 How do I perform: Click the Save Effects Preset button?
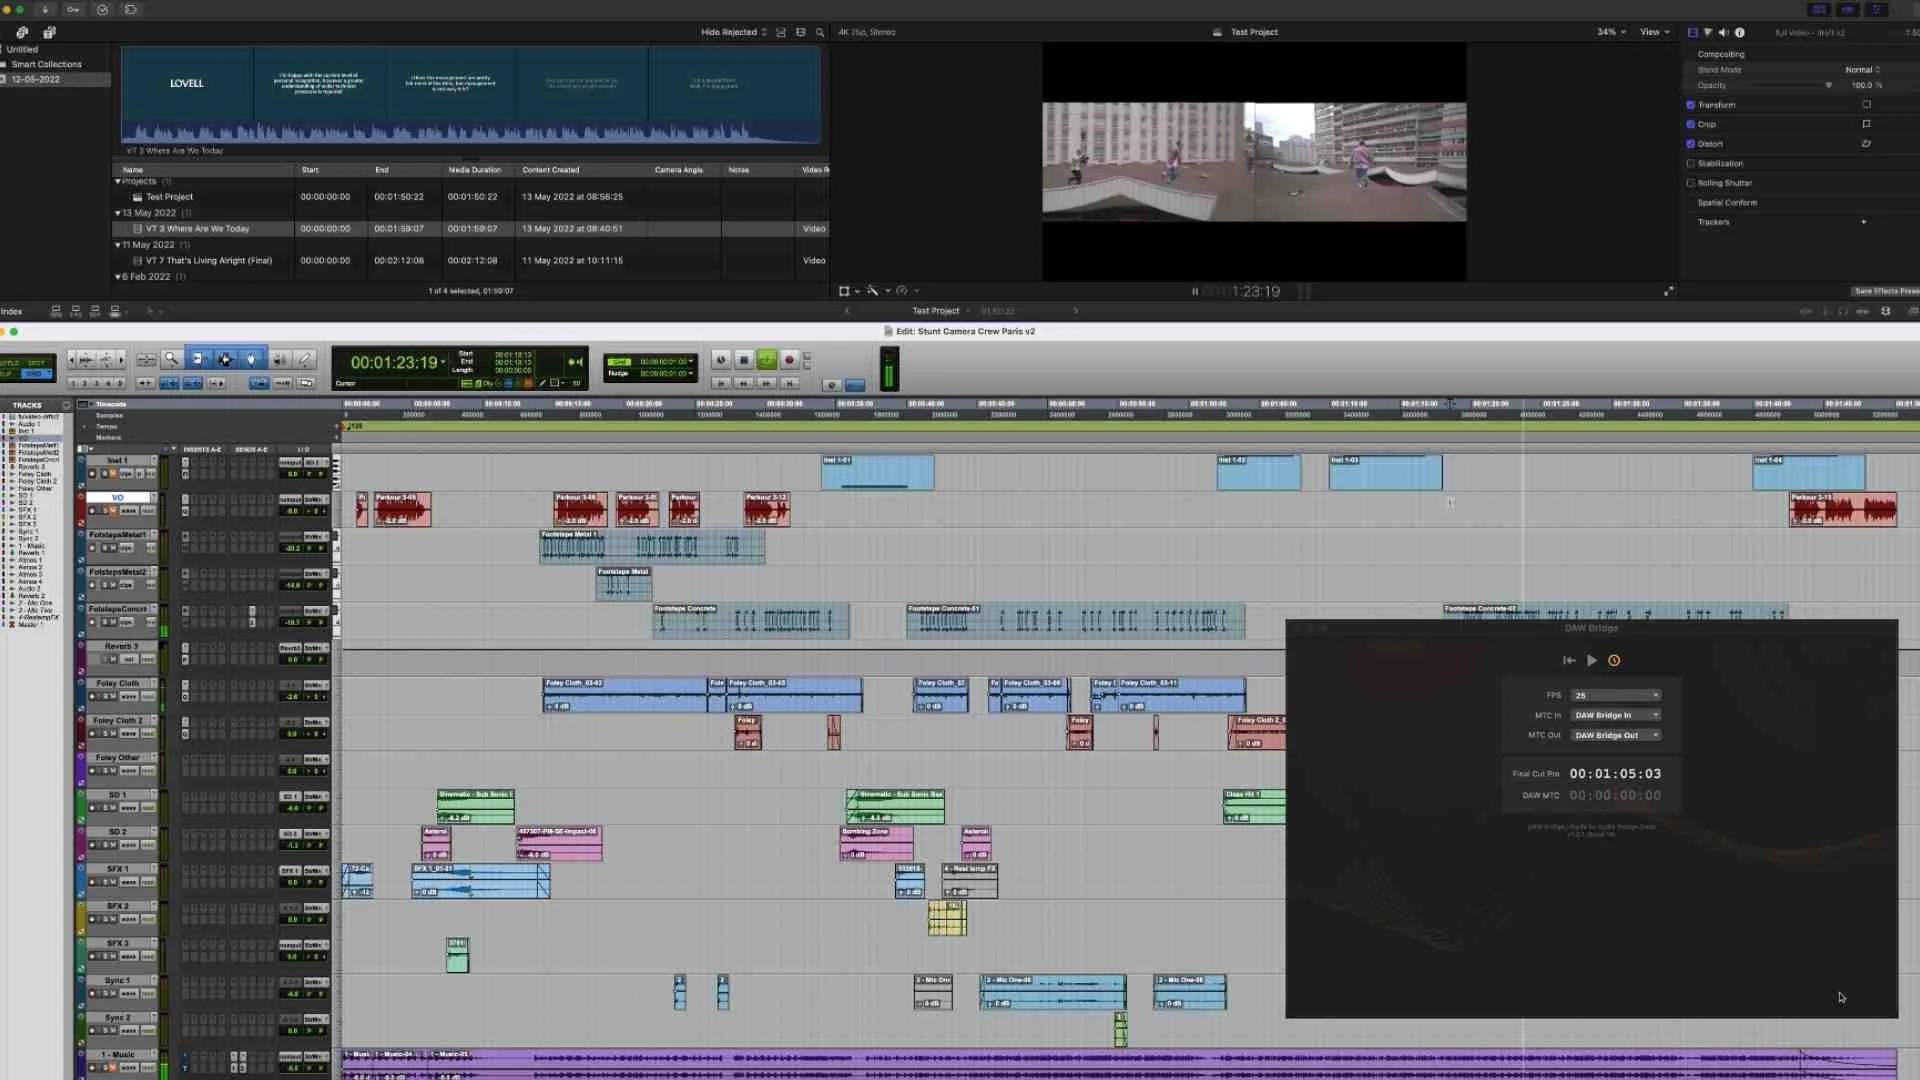coord(1885,291)
